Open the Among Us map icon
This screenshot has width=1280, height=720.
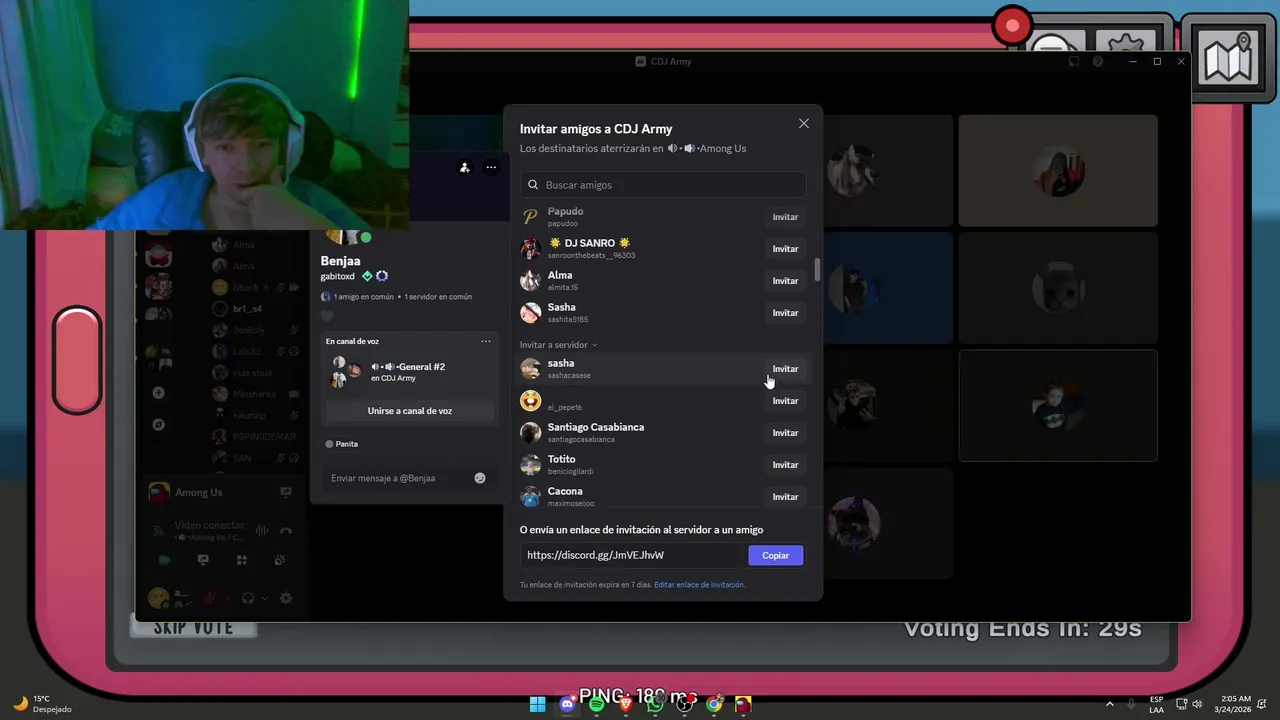tap(1229, 60)
